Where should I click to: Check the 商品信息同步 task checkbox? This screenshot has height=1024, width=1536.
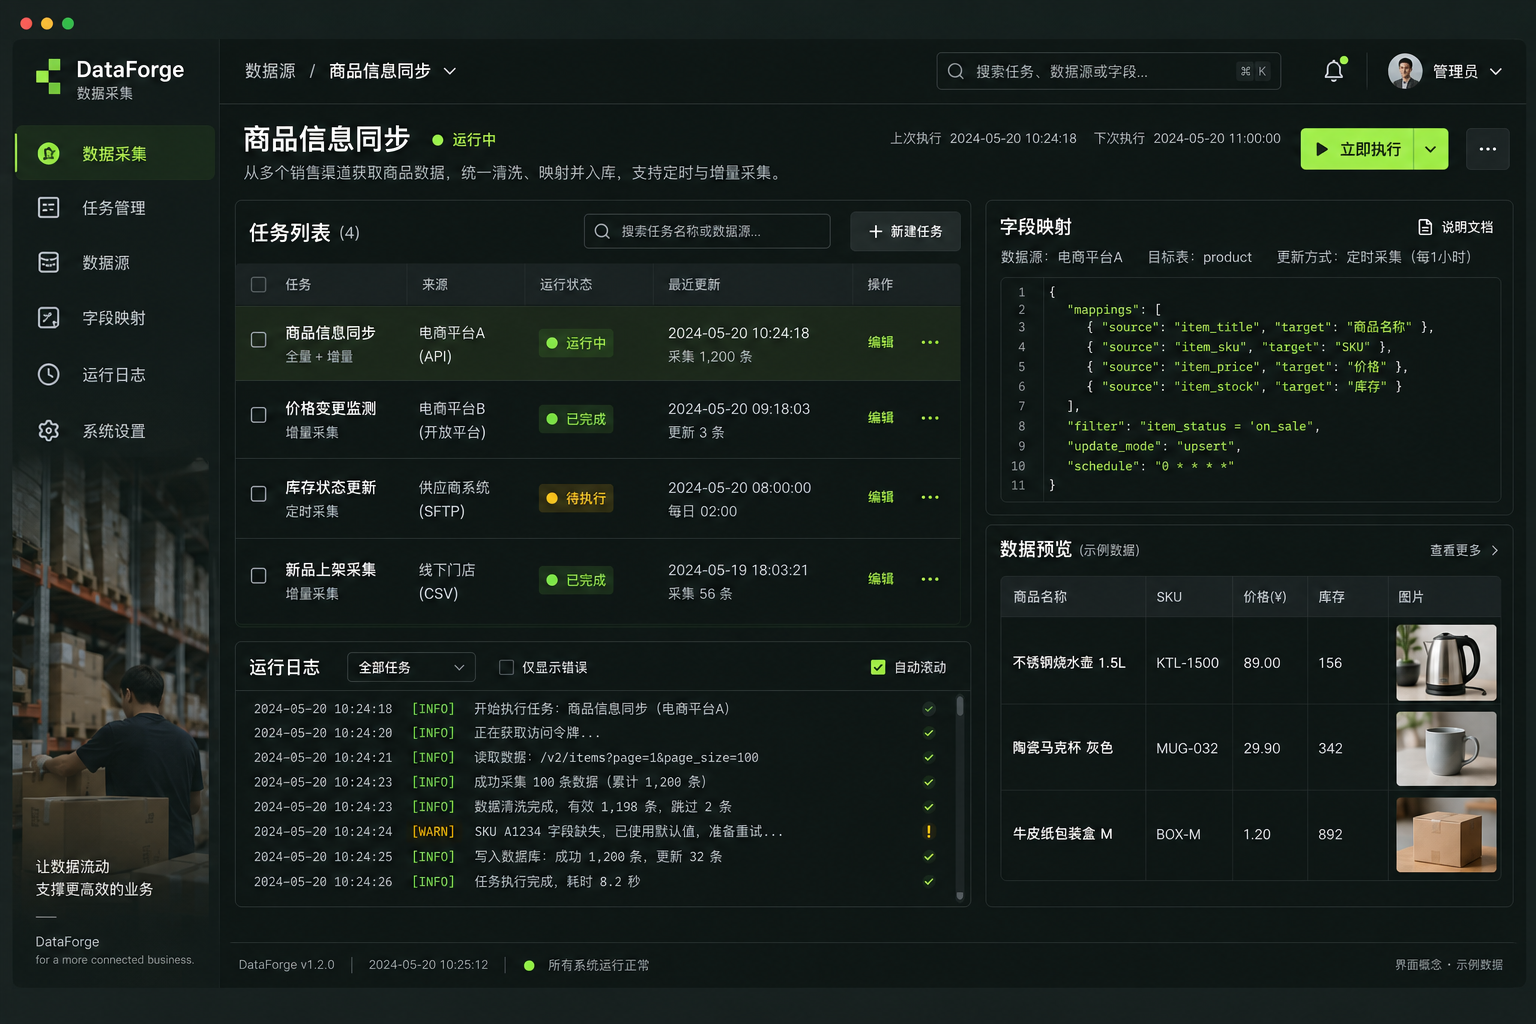click(x=258, y=340)
